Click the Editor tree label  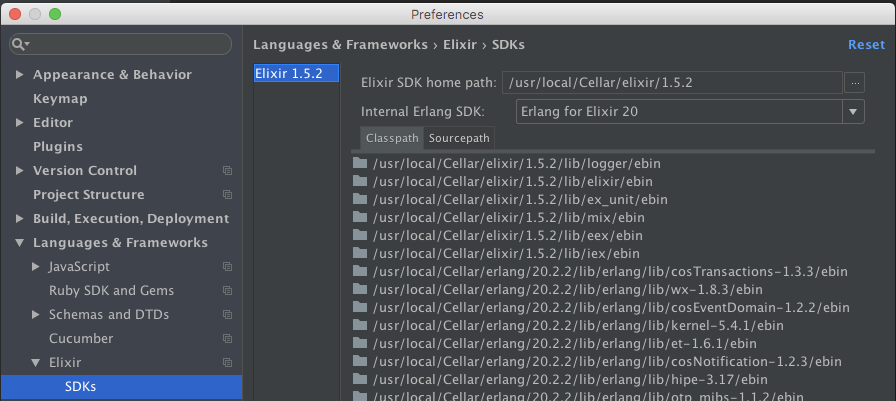(53, 123)
